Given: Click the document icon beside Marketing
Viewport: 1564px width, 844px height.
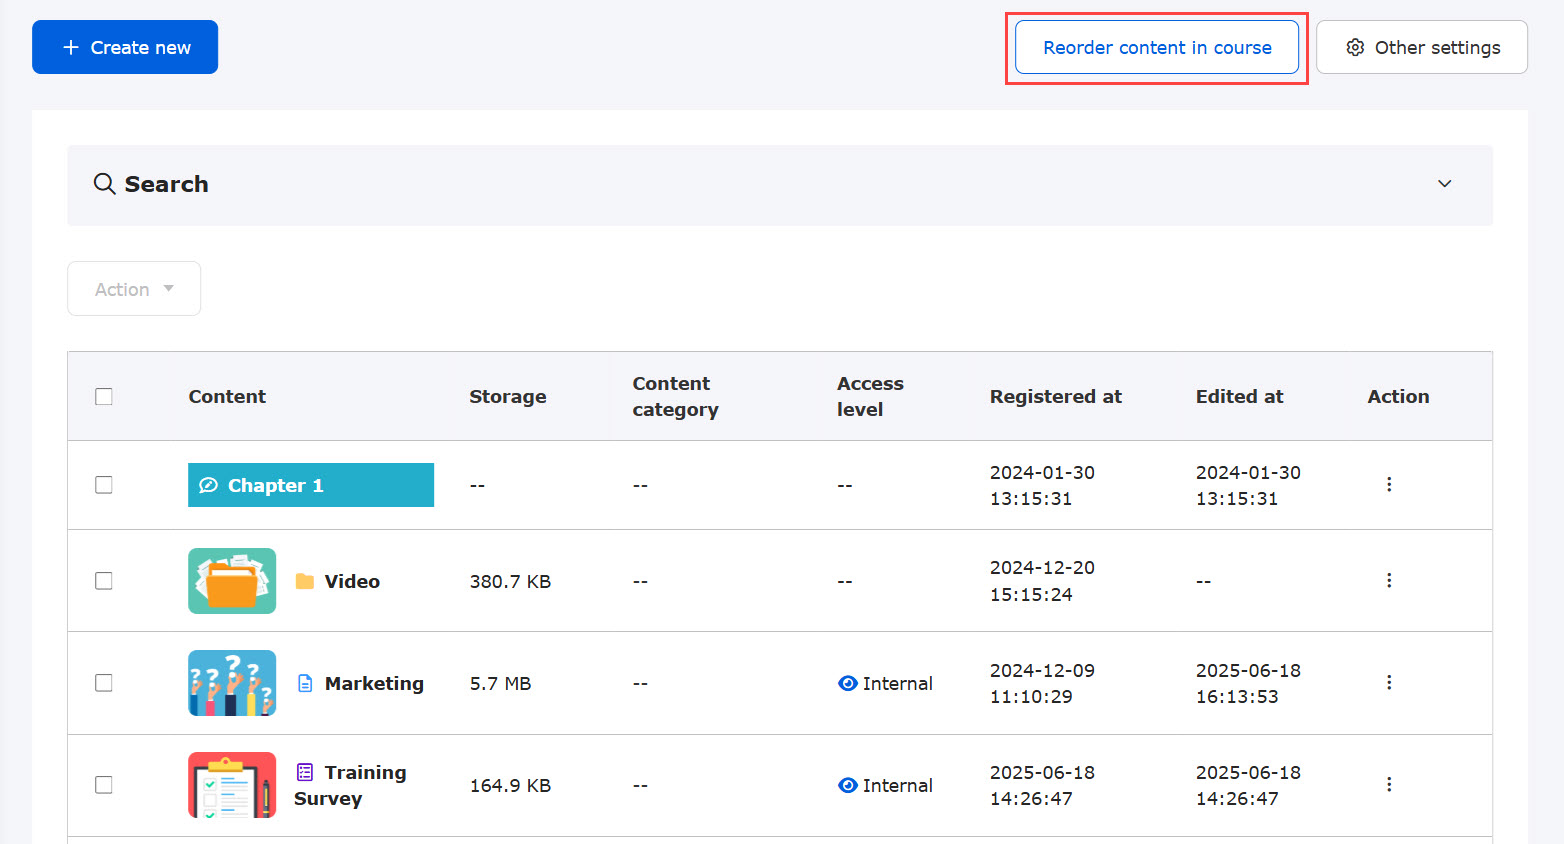Looking at the screenshot, I should coord(305,684).
